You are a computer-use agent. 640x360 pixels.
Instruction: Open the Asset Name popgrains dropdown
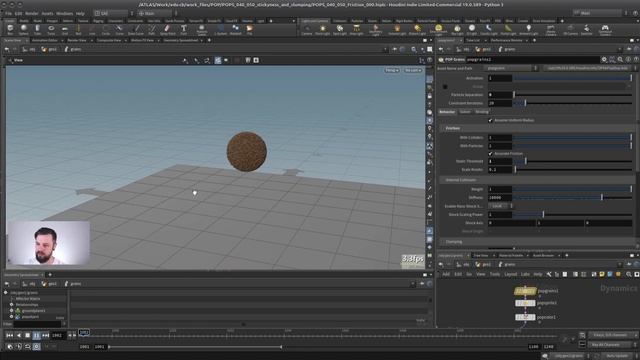(512, 68)
